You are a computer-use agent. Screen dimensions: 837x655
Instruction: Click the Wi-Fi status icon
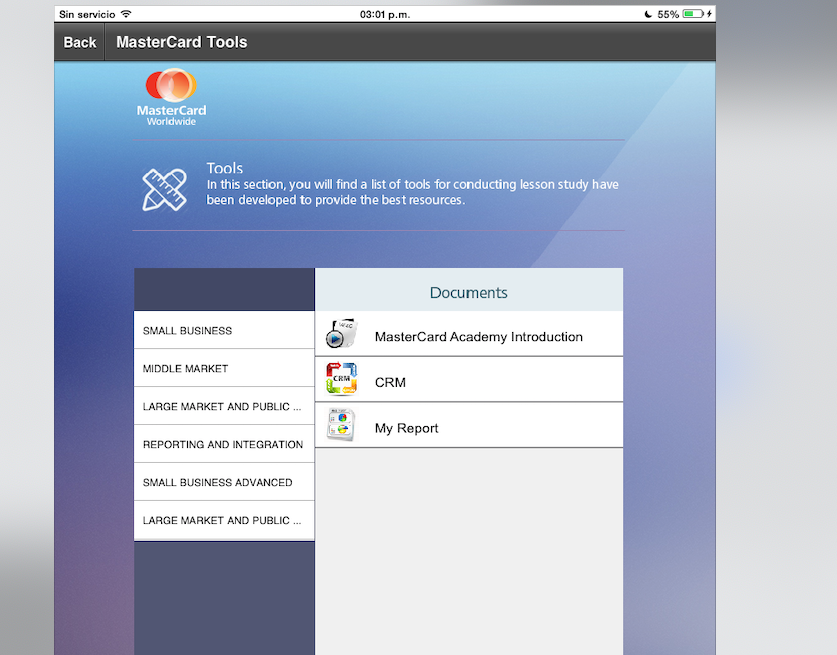coord(126,14)
